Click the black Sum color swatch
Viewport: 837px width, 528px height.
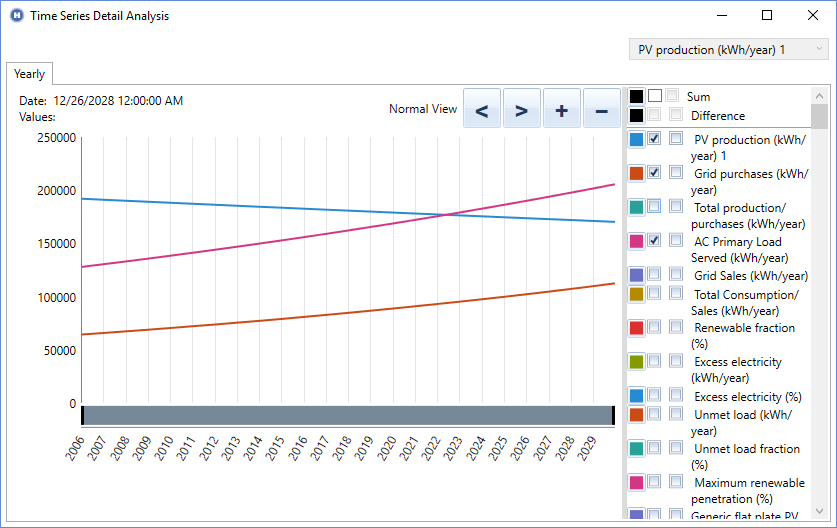pos(636,96)
